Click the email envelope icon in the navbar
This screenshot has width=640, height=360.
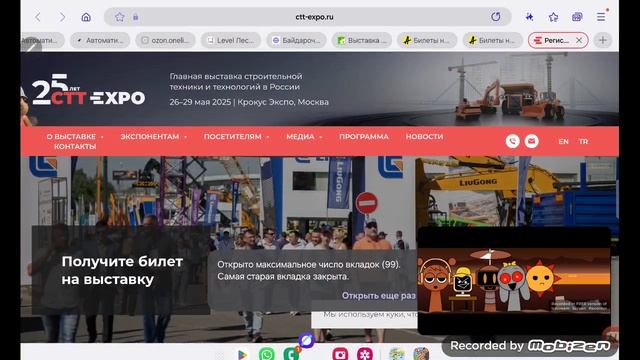tap(531, 141)
